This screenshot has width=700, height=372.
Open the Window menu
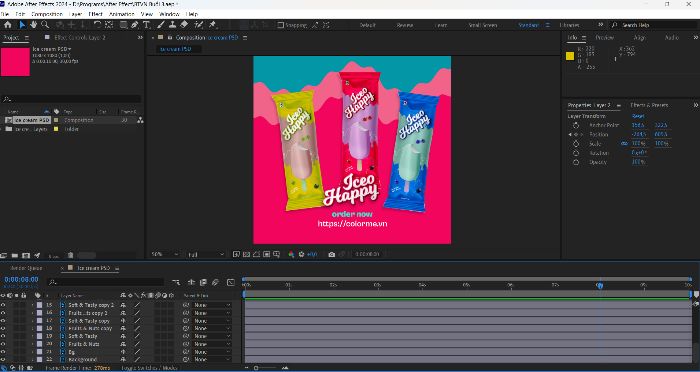(x=169, y=14)
